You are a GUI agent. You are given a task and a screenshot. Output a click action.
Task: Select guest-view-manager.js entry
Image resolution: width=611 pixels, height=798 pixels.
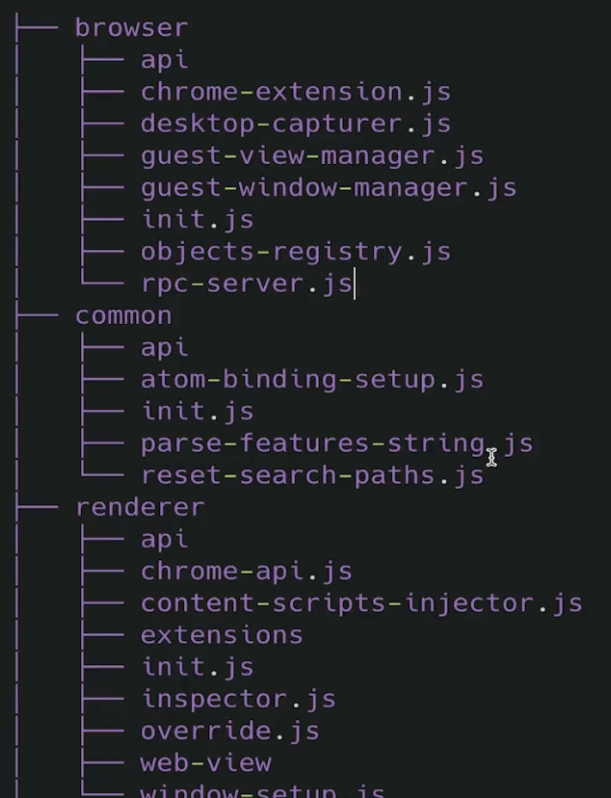312,156
